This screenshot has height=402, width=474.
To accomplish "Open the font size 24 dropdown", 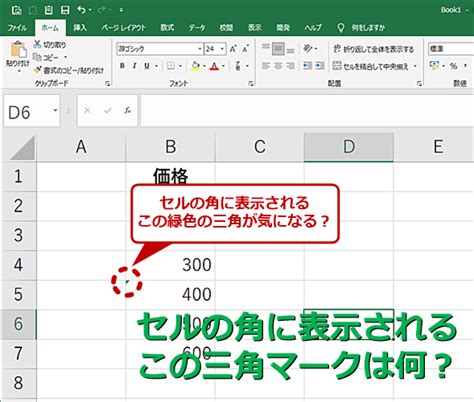I will 222,49.
